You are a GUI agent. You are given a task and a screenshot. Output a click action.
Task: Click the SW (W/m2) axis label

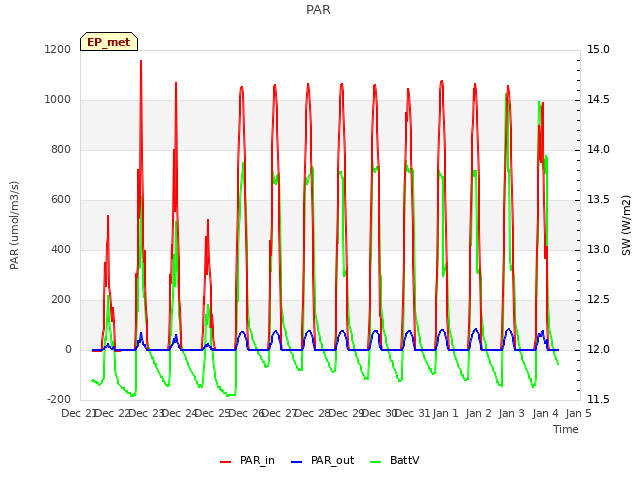point(626,225)
